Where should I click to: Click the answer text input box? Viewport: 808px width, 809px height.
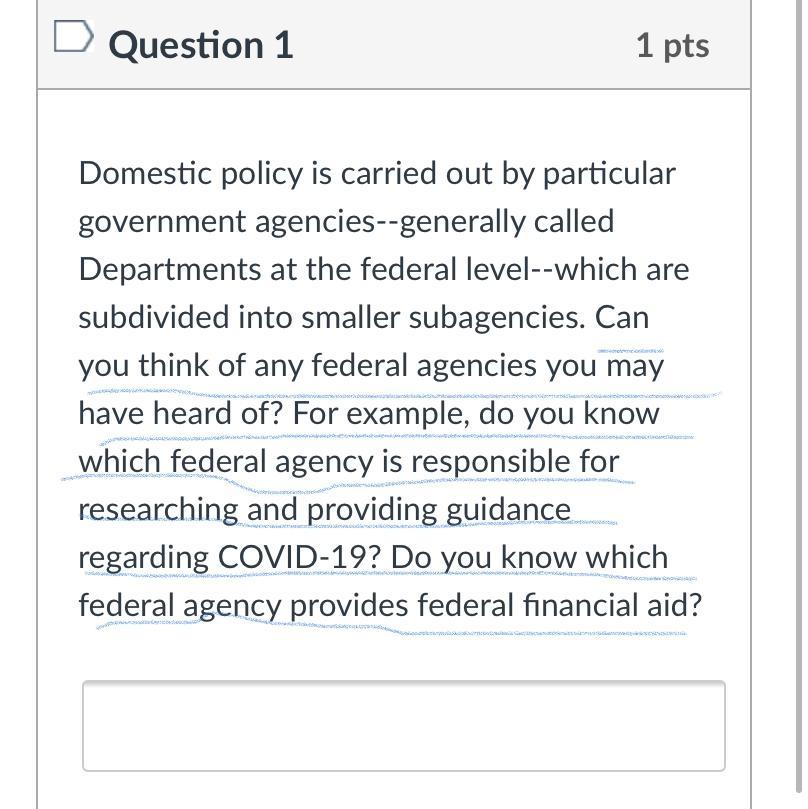pos(403,725)
